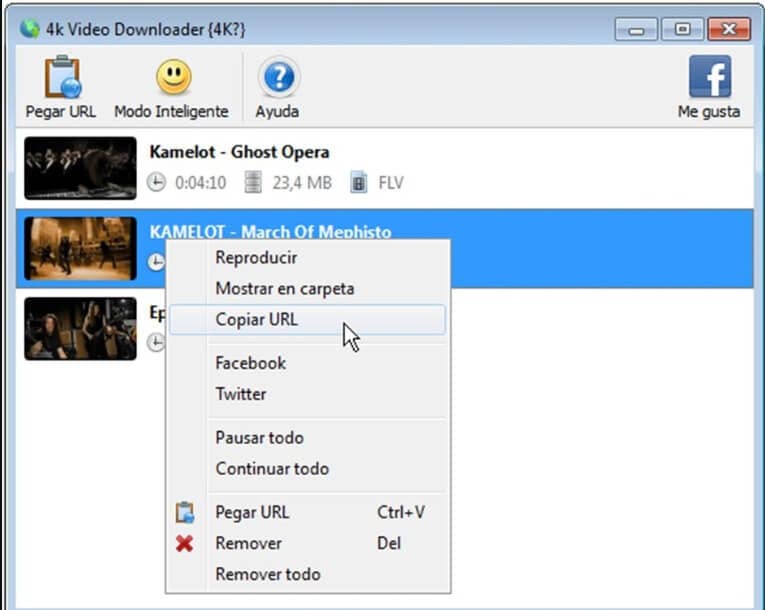Click the Facebook Me gusta icon
Image resolution: width=765 pixels, height=610 pixels.
coord(710,76)
